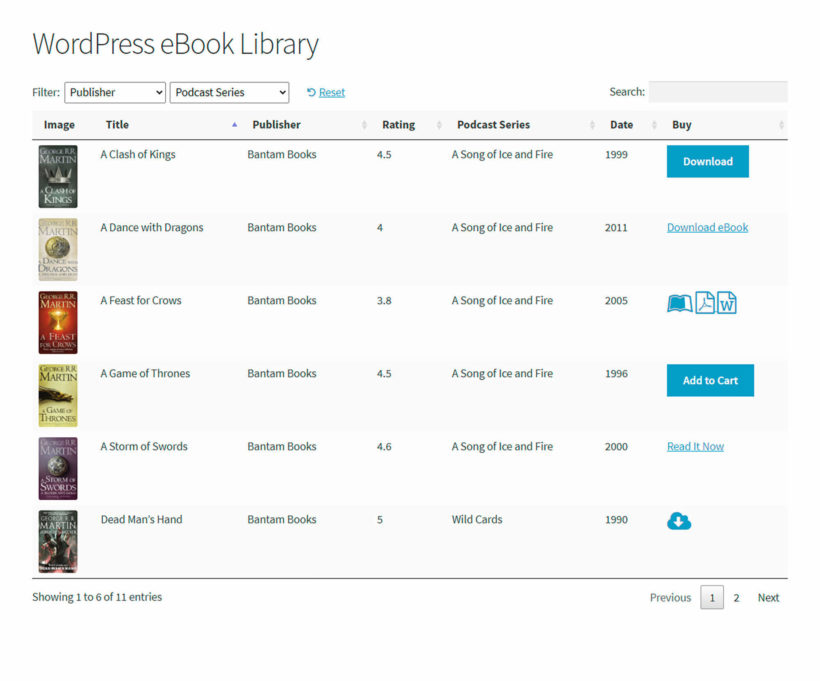Screen dimensions: 820x681
Task: Go to page 2 of results
Action: pos(736,597)
